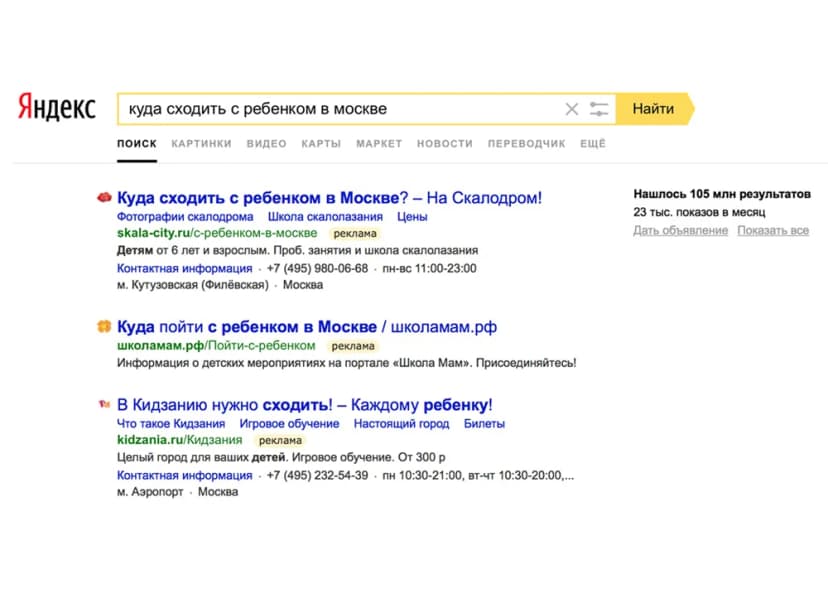The image size is (828, 613).
Task: Open the Фотографии скалодрома sitelink
Action: point(185,216)
